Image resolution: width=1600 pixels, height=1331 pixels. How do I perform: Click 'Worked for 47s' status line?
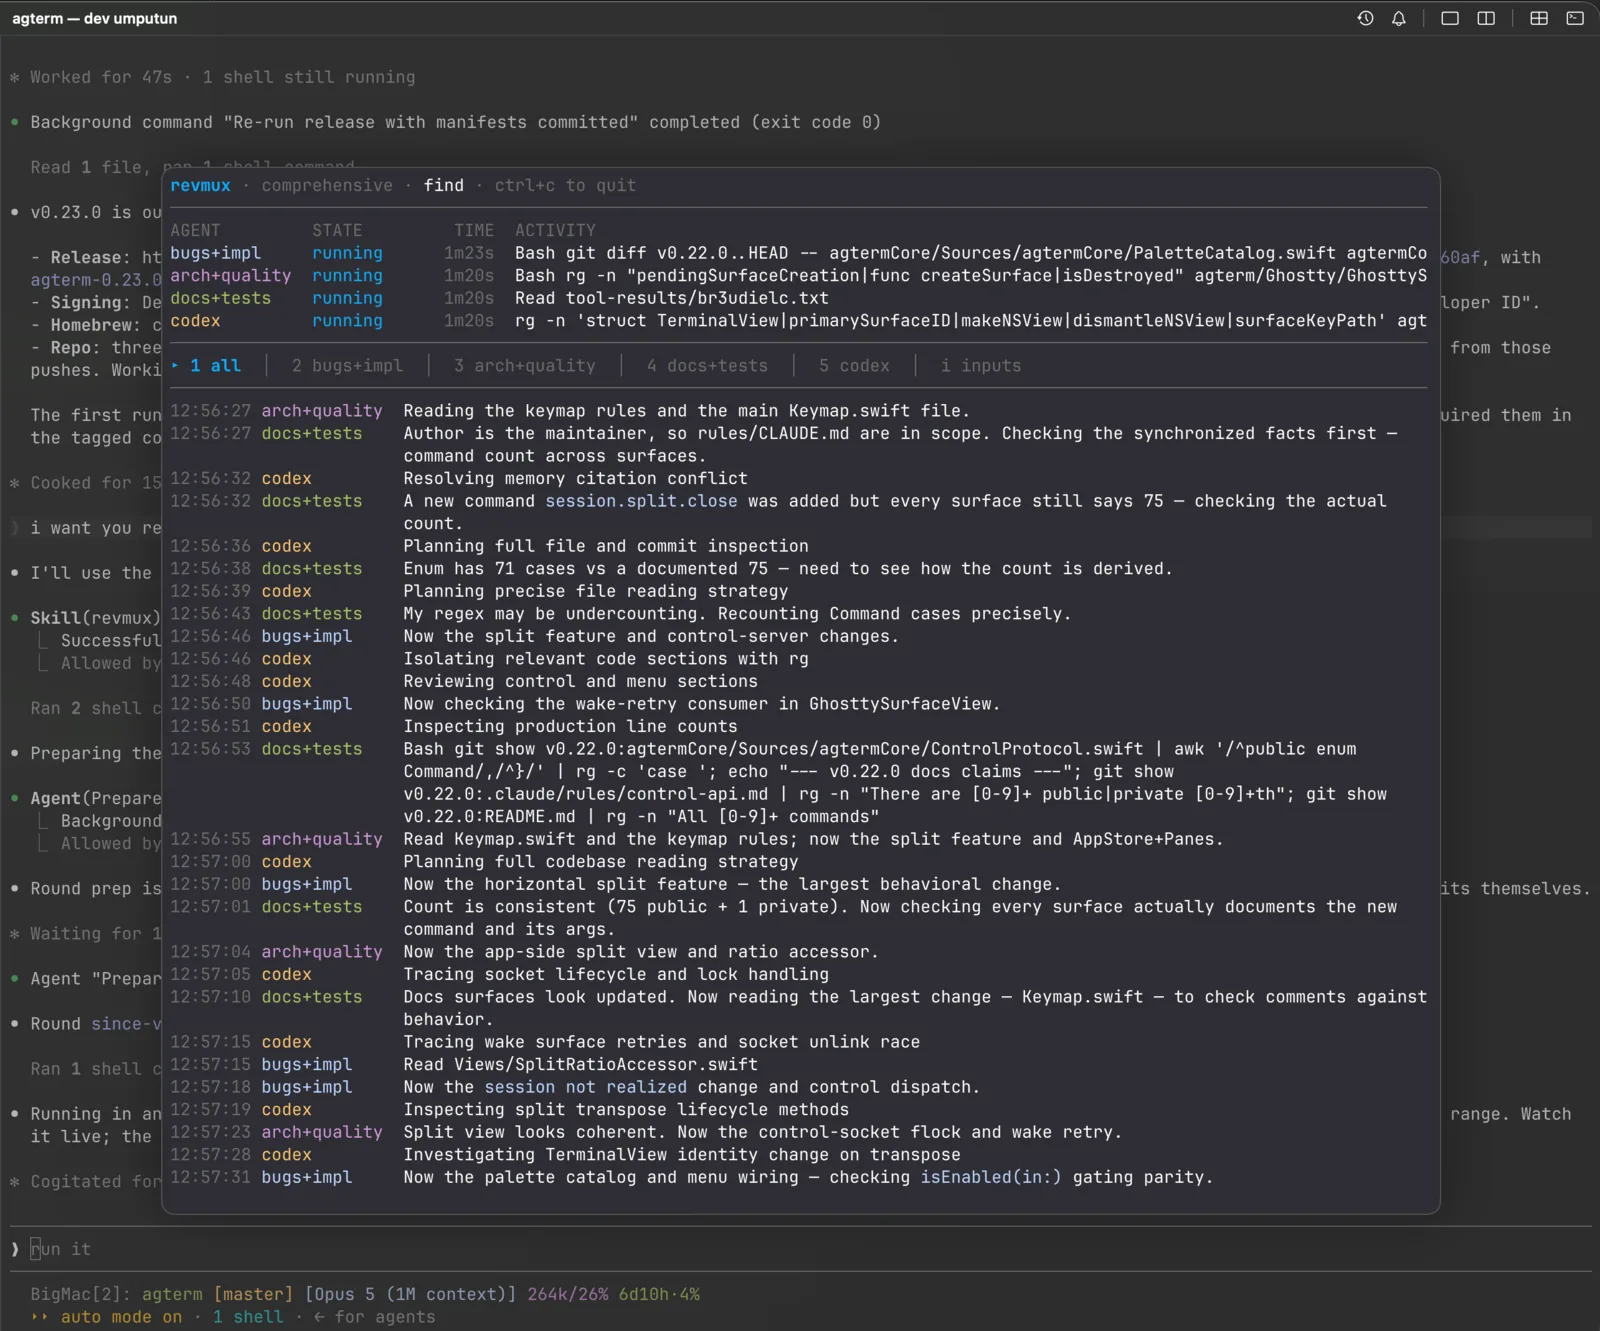coord(101,77)
